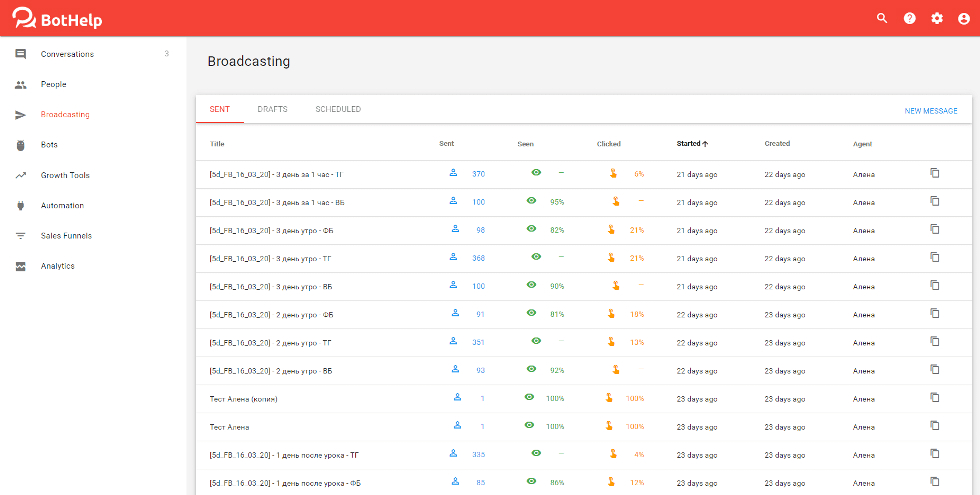Copy the first broadcast row using duplicate icon

(935, 173)
